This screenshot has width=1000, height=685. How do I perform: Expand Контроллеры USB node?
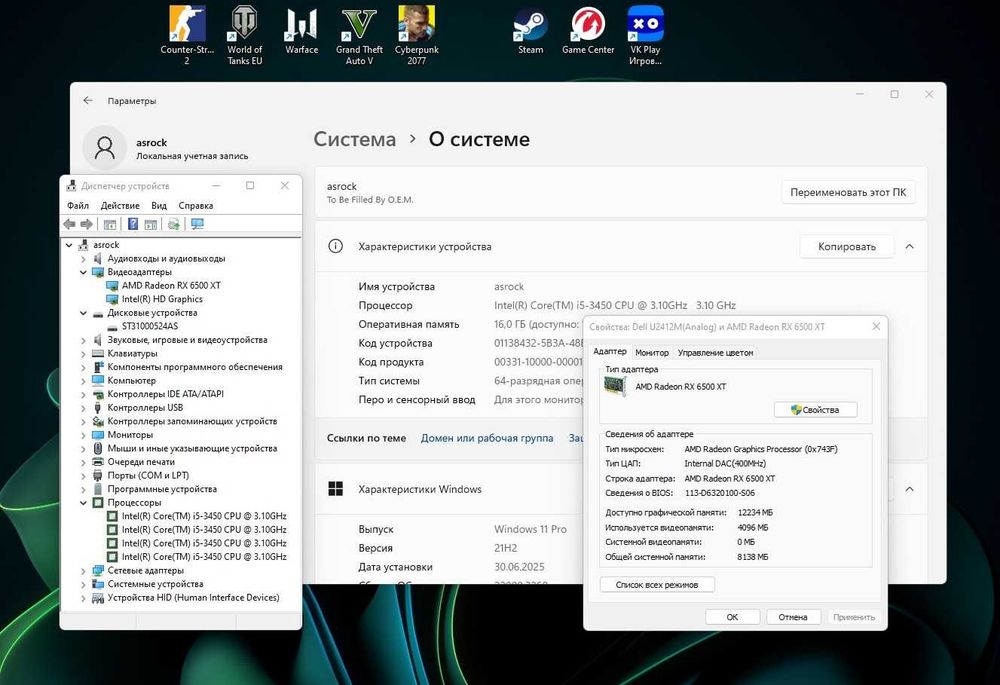pyautogui.click(x=83, y=408)
